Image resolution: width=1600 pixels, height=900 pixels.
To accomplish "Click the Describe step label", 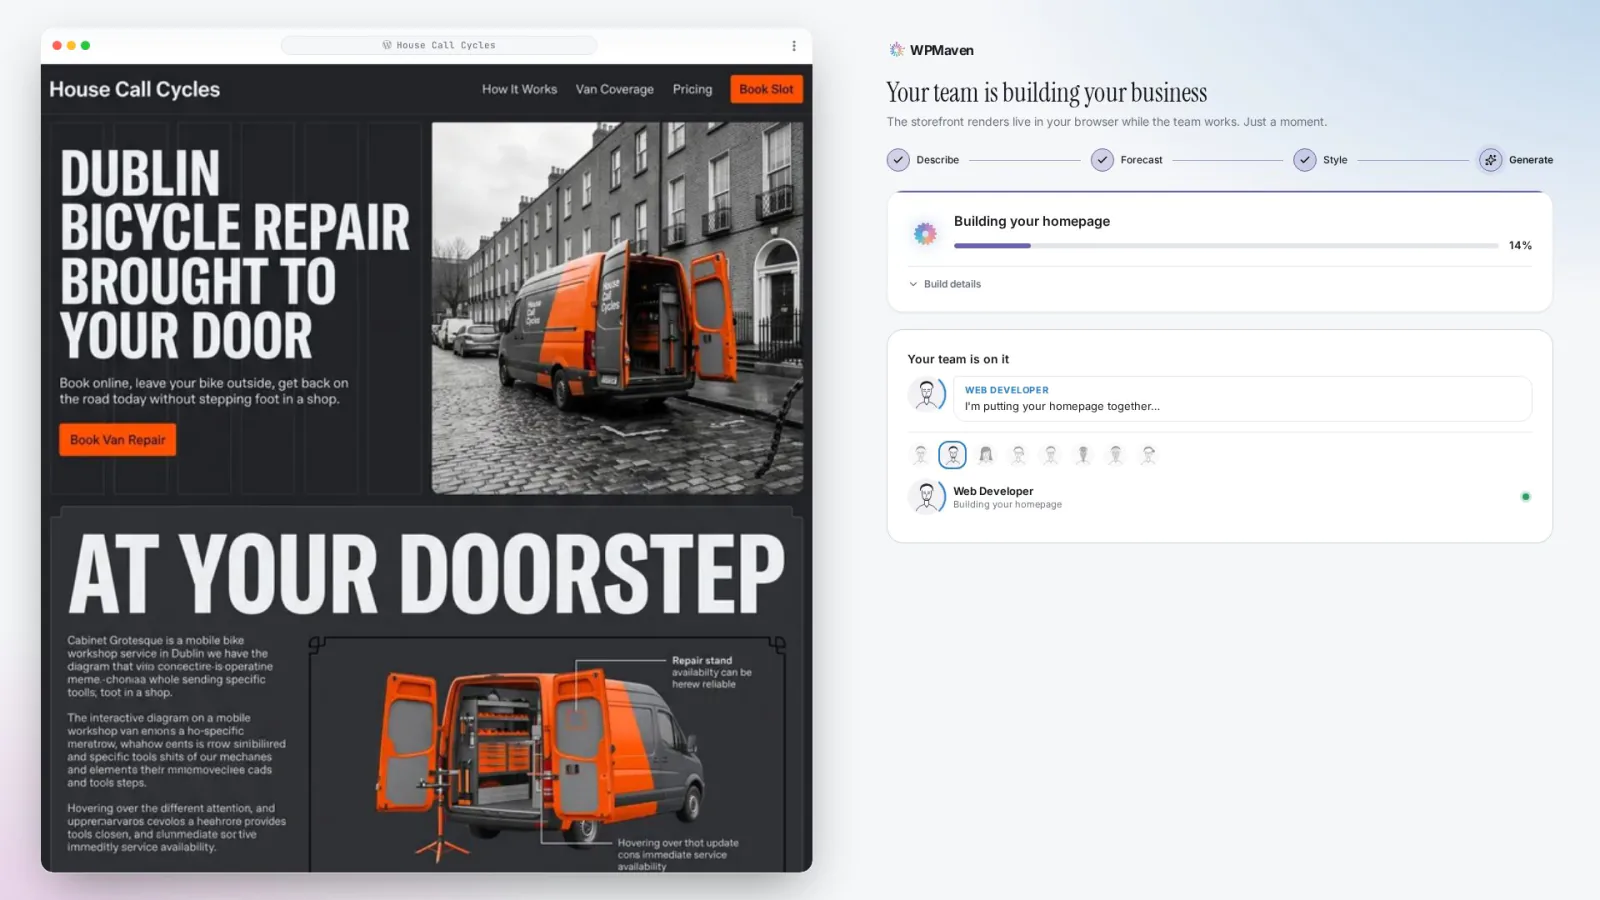I will 937,160.
